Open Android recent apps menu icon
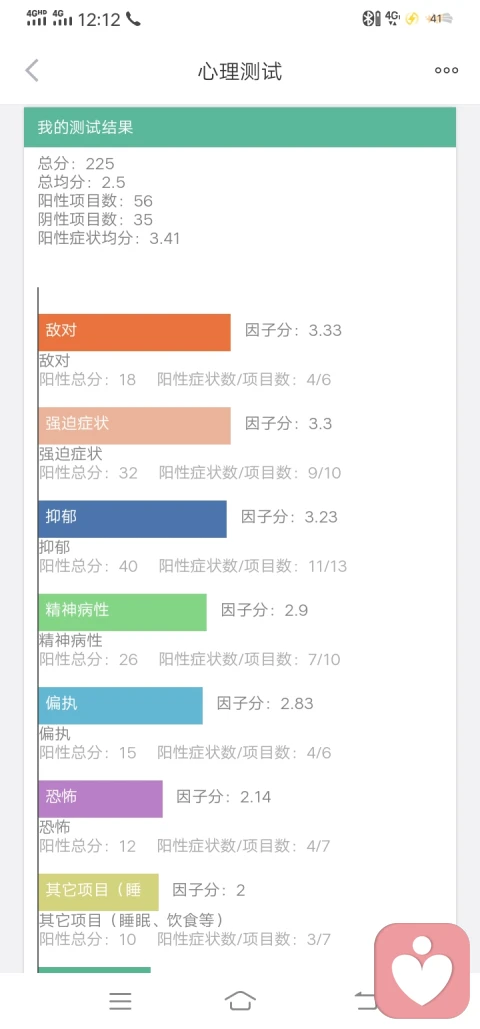The image size is (480, 1029). coord(120,1001)
